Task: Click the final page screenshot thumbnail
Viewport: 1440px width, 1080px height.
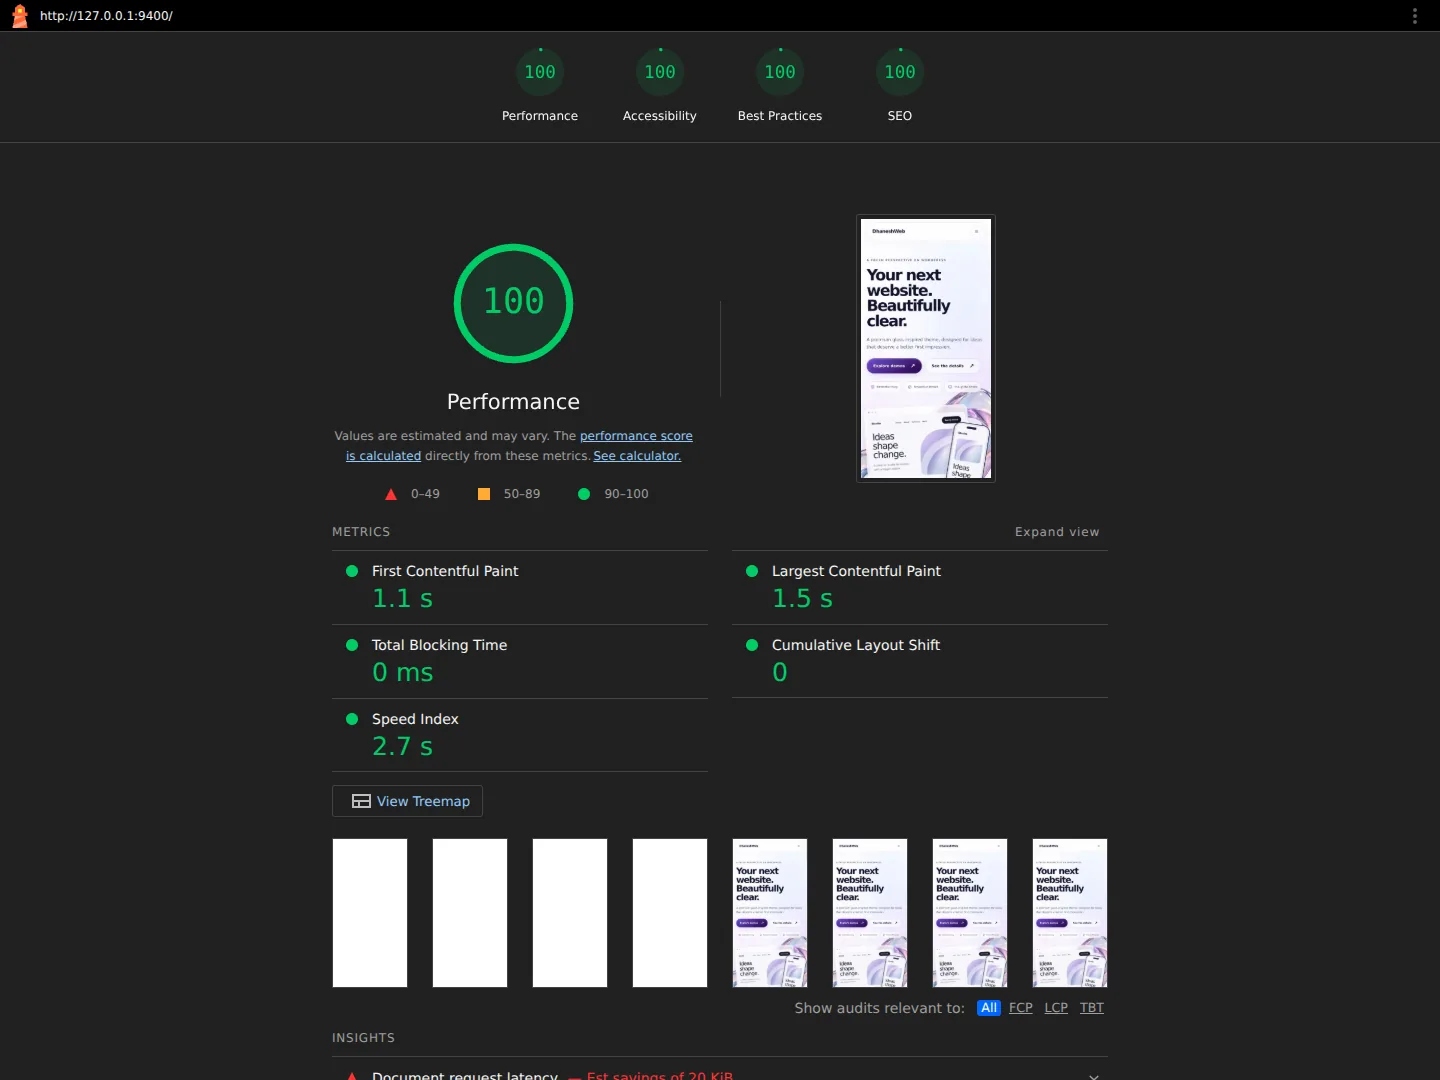Action: click(x=926, y=348)
